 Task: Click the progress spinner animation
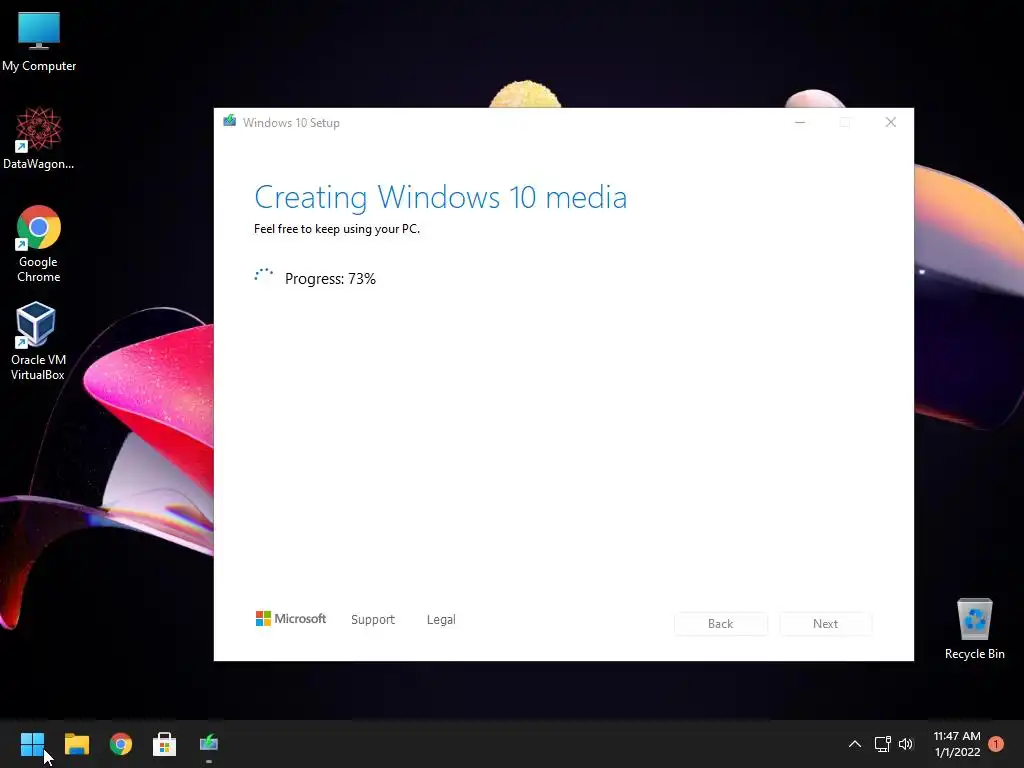tap(263, 276)
